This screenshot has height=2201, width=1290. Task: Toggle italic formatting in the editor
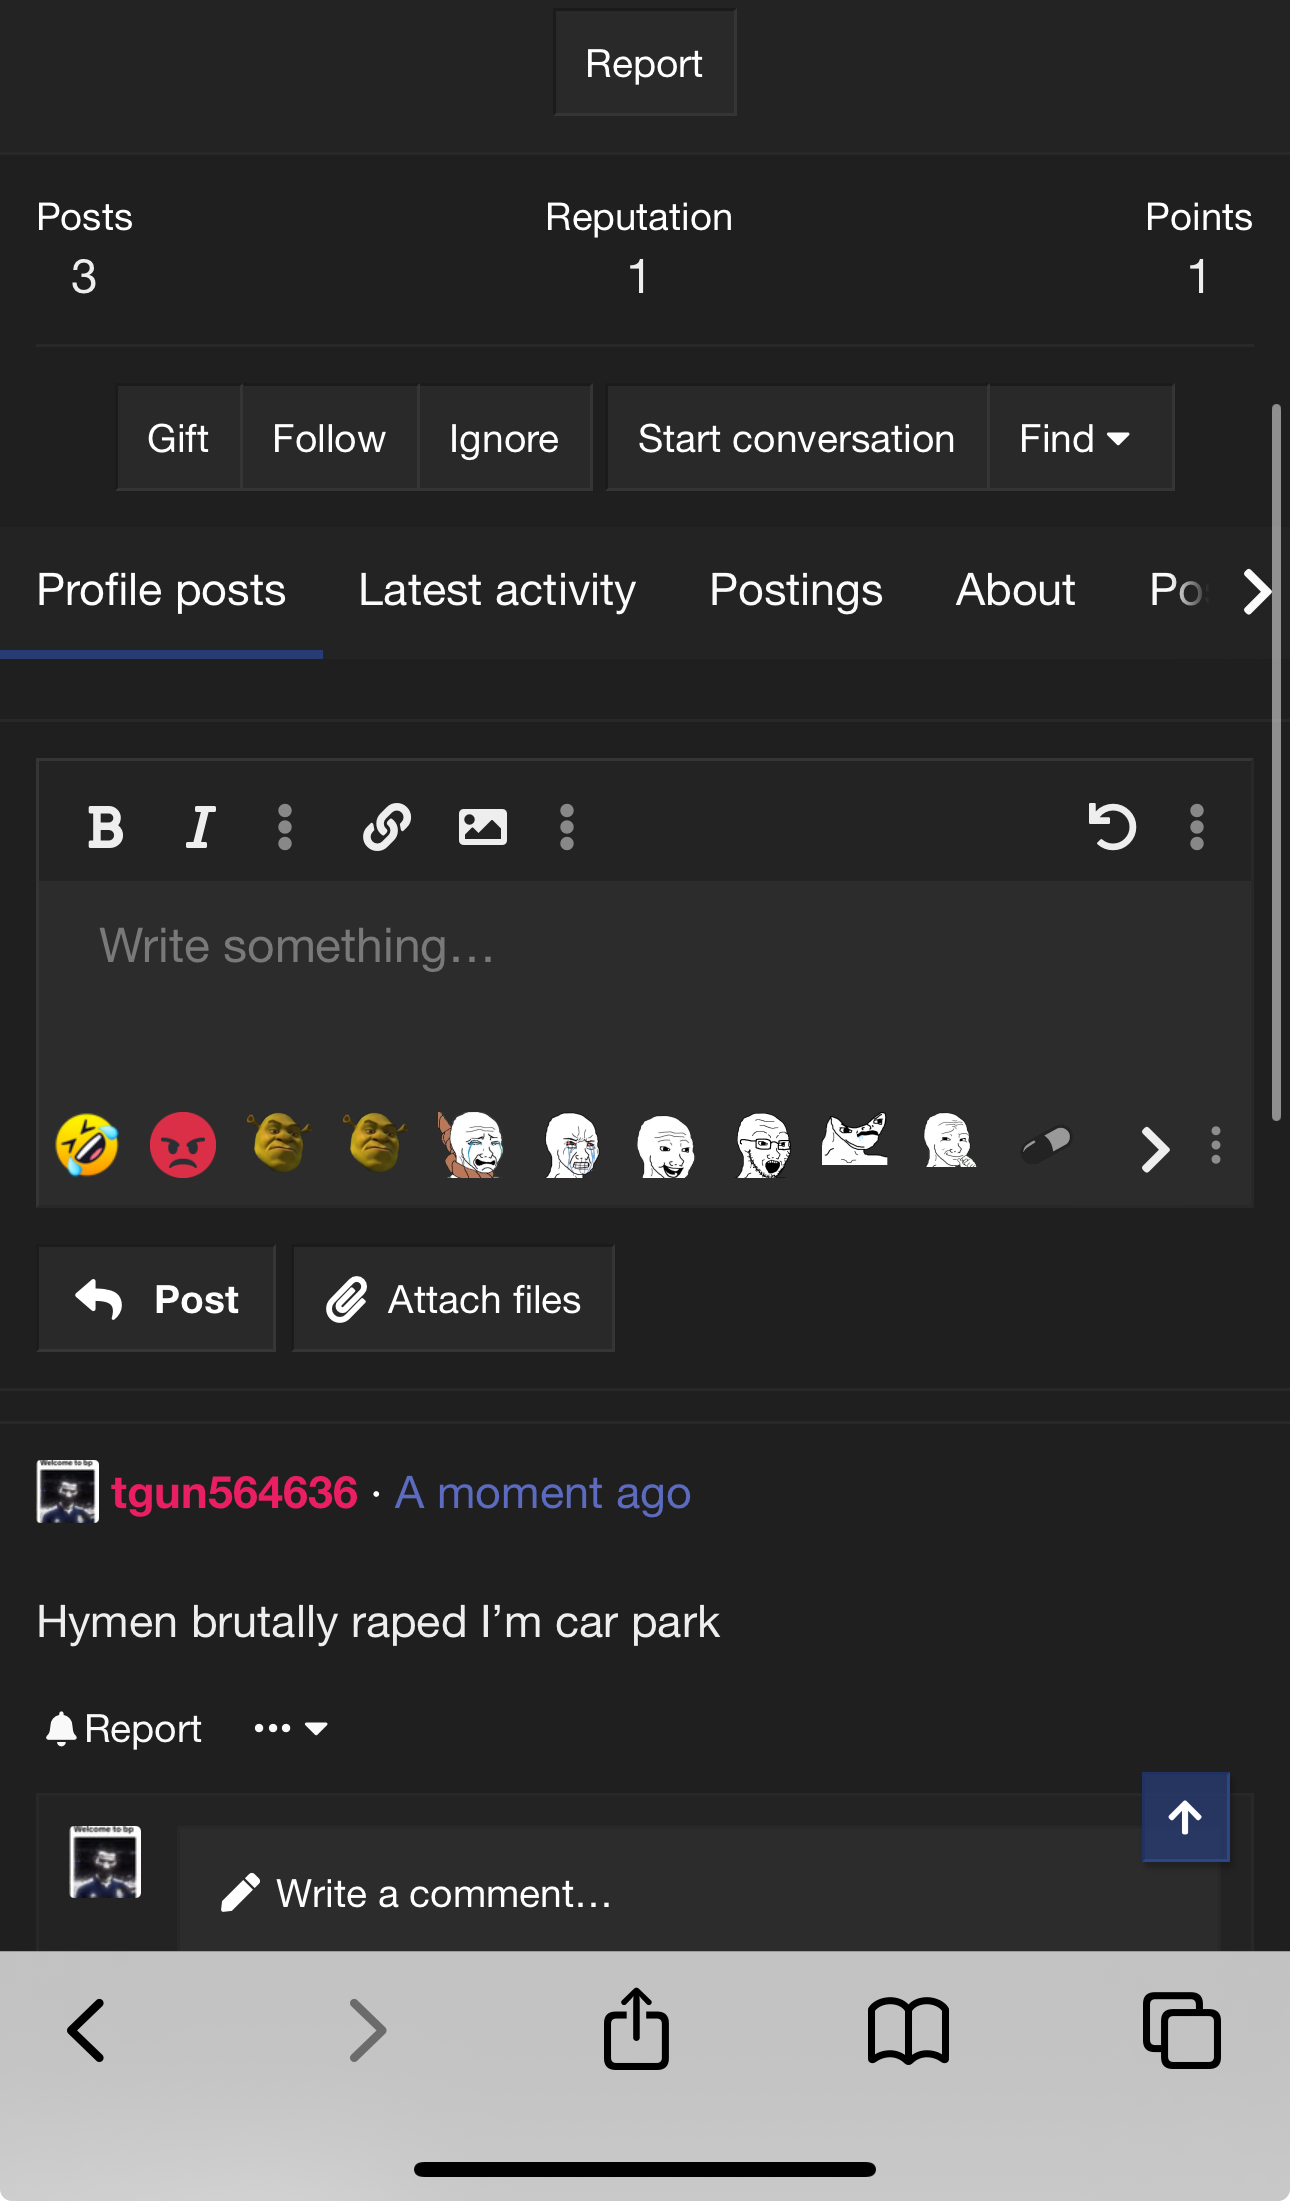coord(200,827)
